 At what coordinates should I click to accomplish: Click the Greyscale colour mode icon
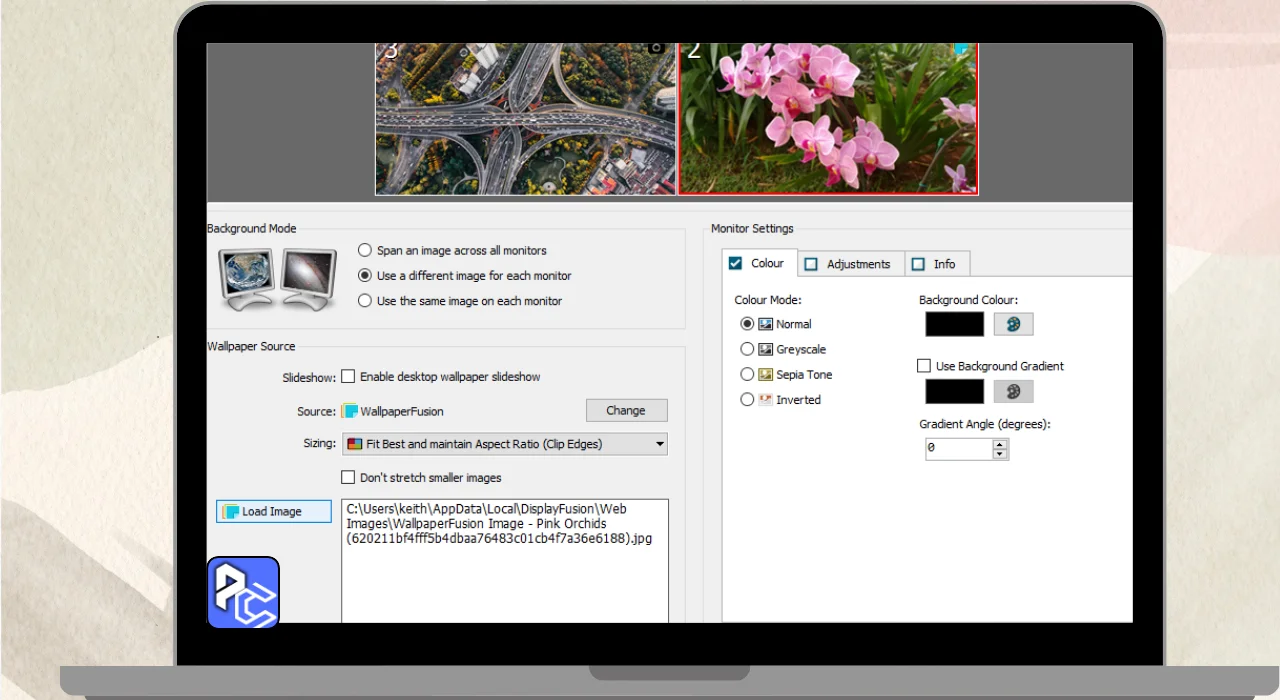766,349
